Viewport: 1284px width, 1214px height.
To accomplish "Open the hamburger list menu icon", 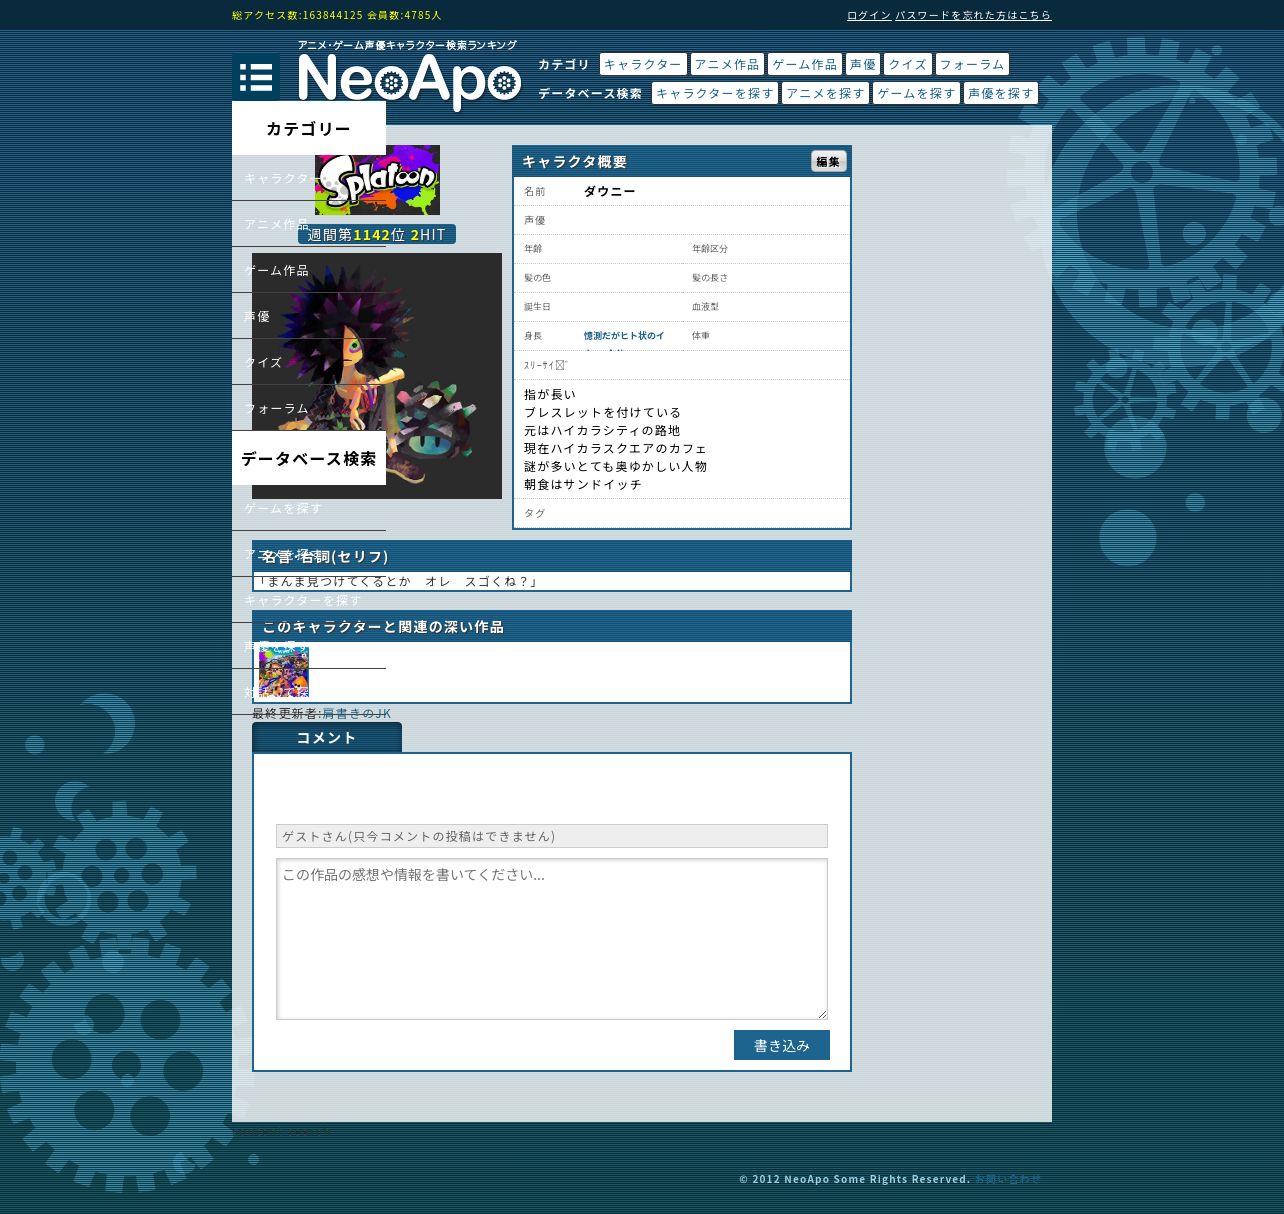I will coord(256,77).
